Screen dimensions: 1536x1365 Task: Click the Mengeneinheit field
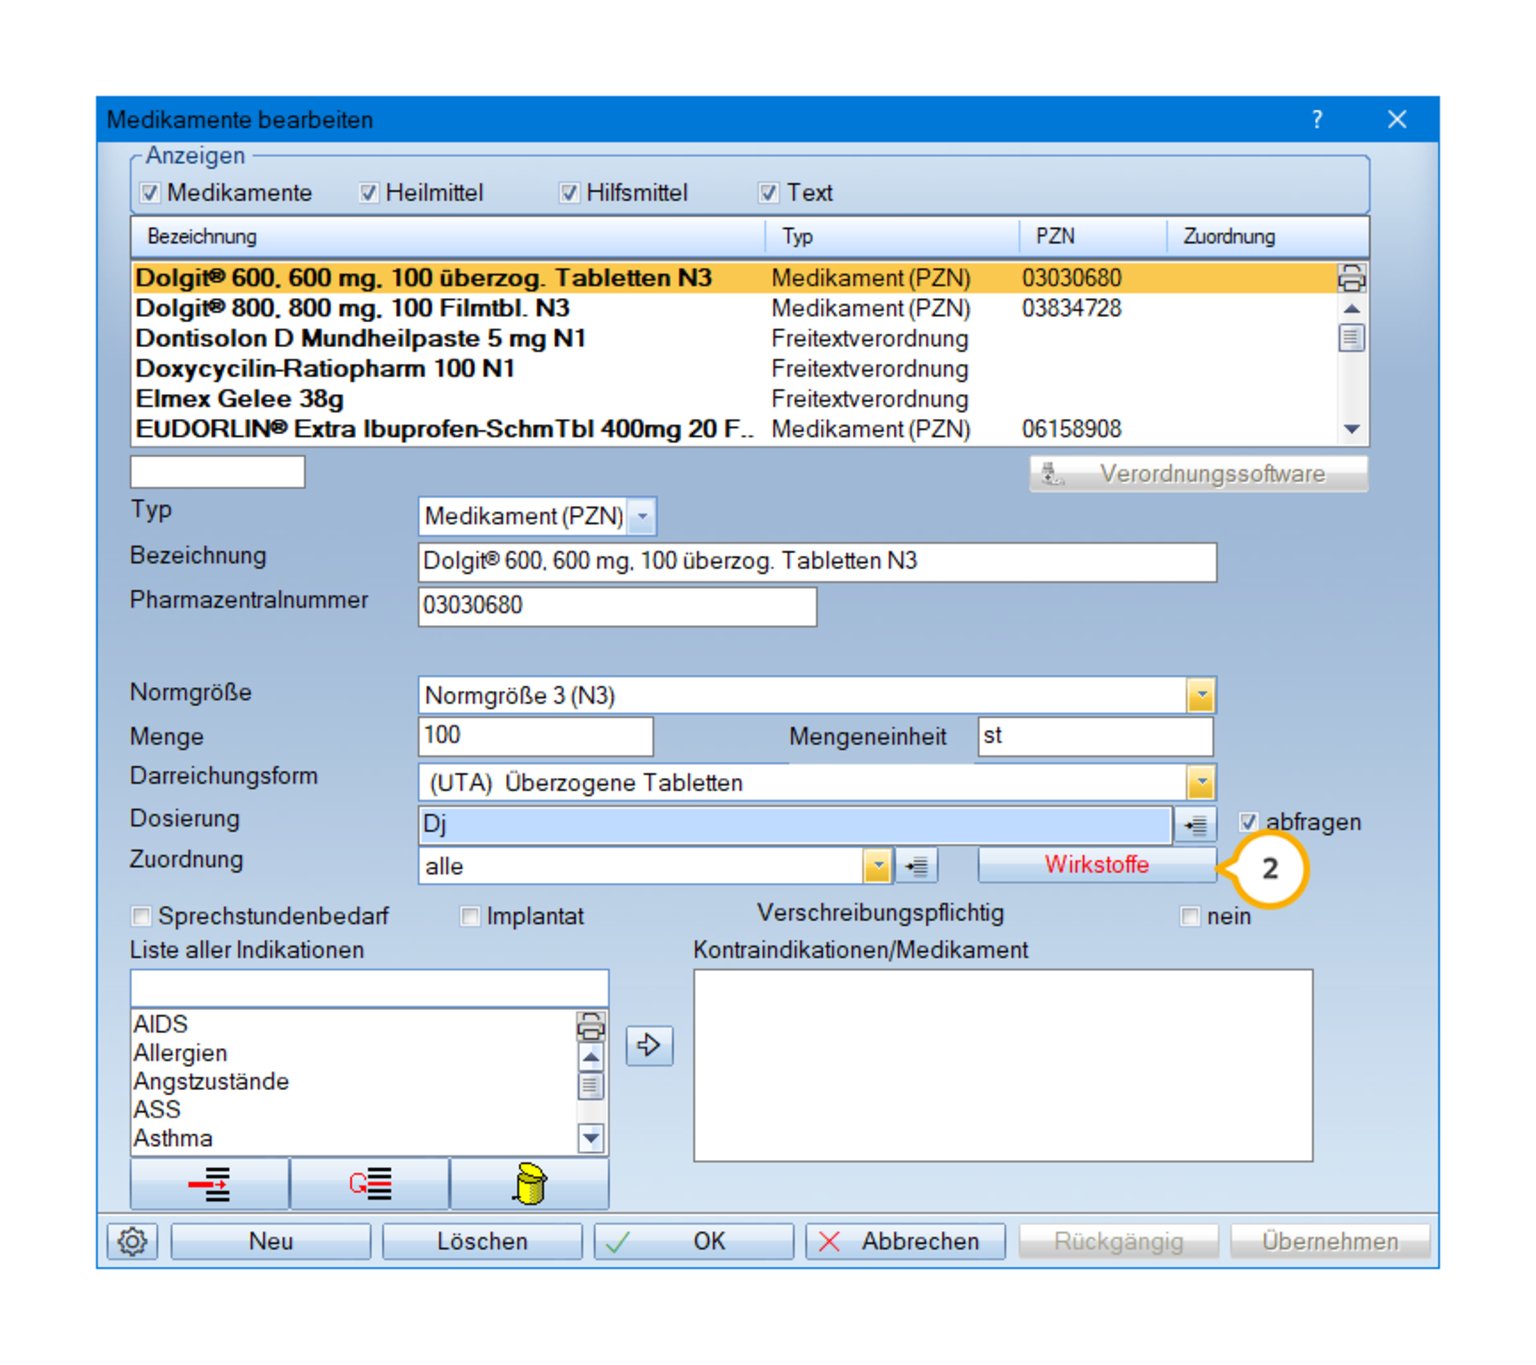1095,736
